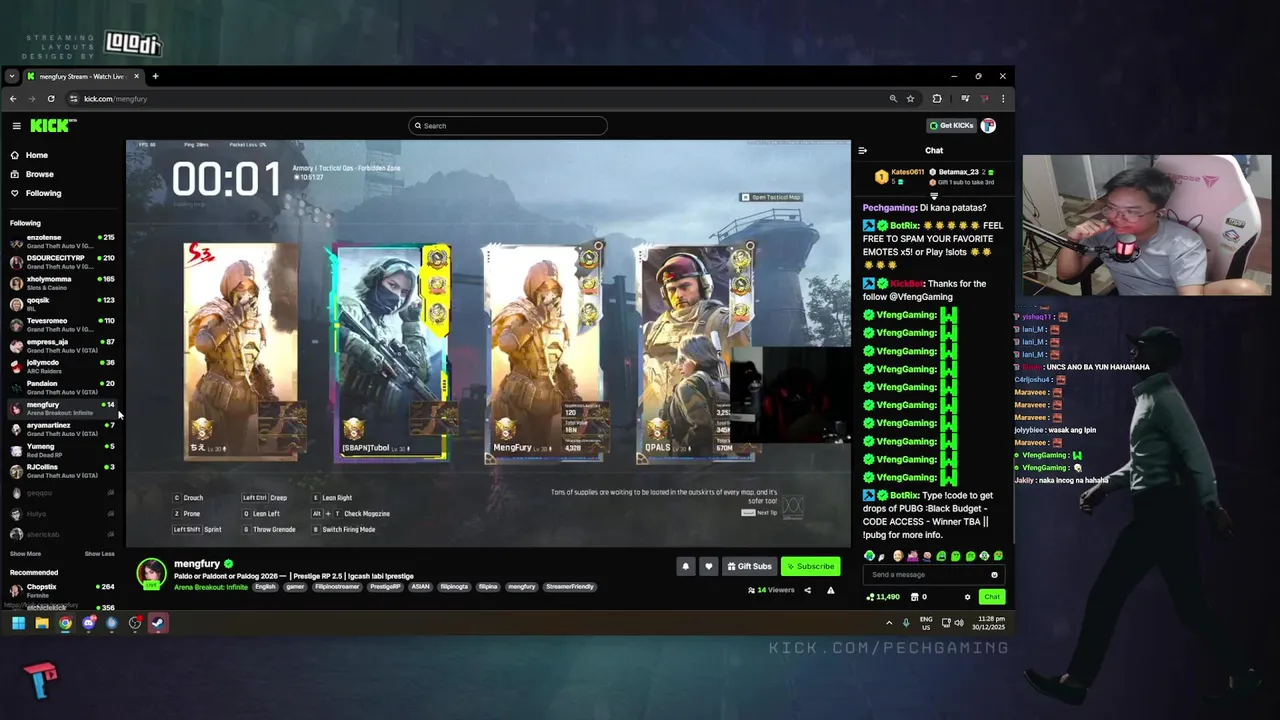Select empress_aja channel in sidebar
The height and width of the screenshot is (720, 1280).
(x=62, y=346)
